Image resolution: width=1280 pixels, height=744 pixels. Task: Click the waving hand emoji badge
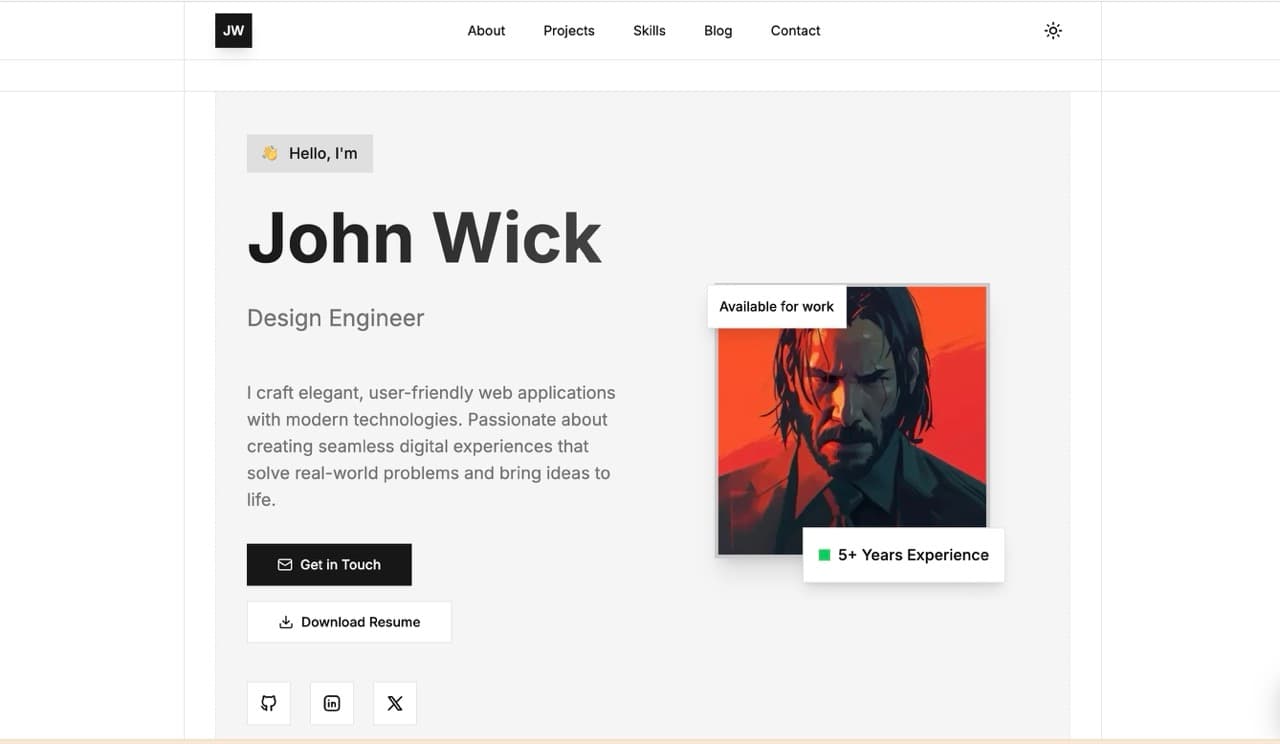click(268, 153)
